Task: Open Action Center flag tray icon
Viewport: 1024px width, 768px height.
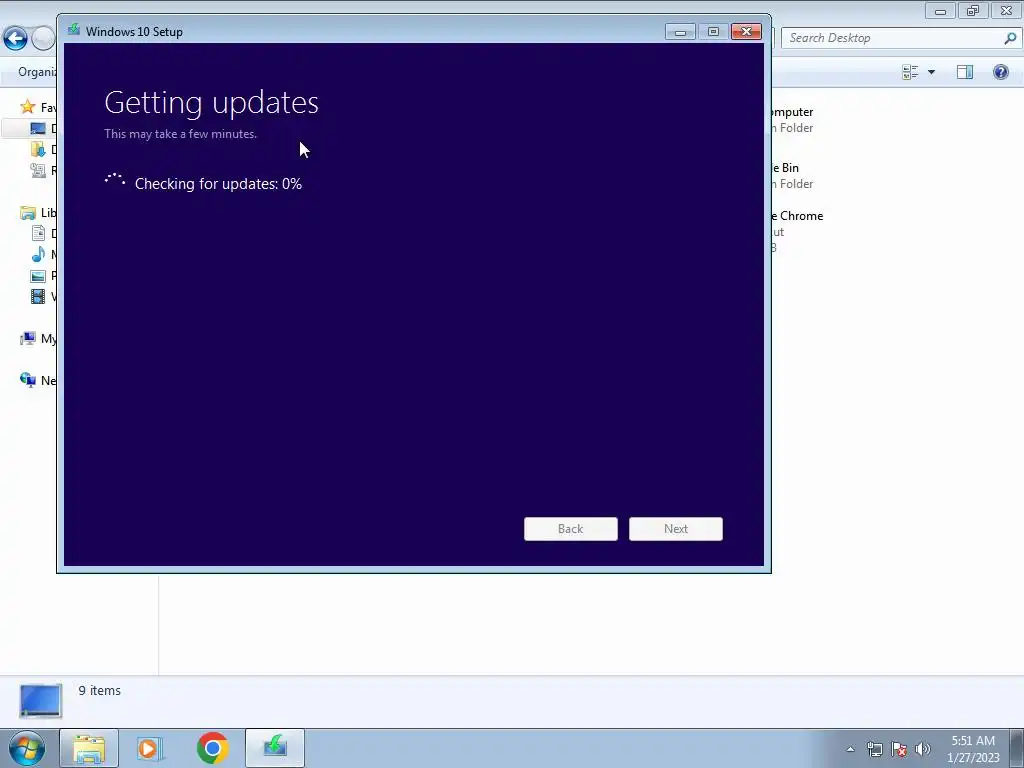Action: point(899,749)
